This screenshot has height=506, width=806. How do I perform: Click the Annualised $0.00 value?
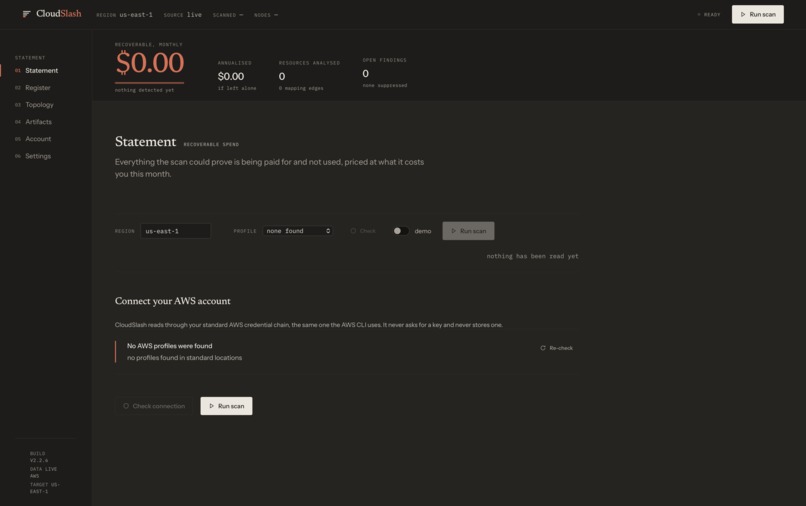231,77
